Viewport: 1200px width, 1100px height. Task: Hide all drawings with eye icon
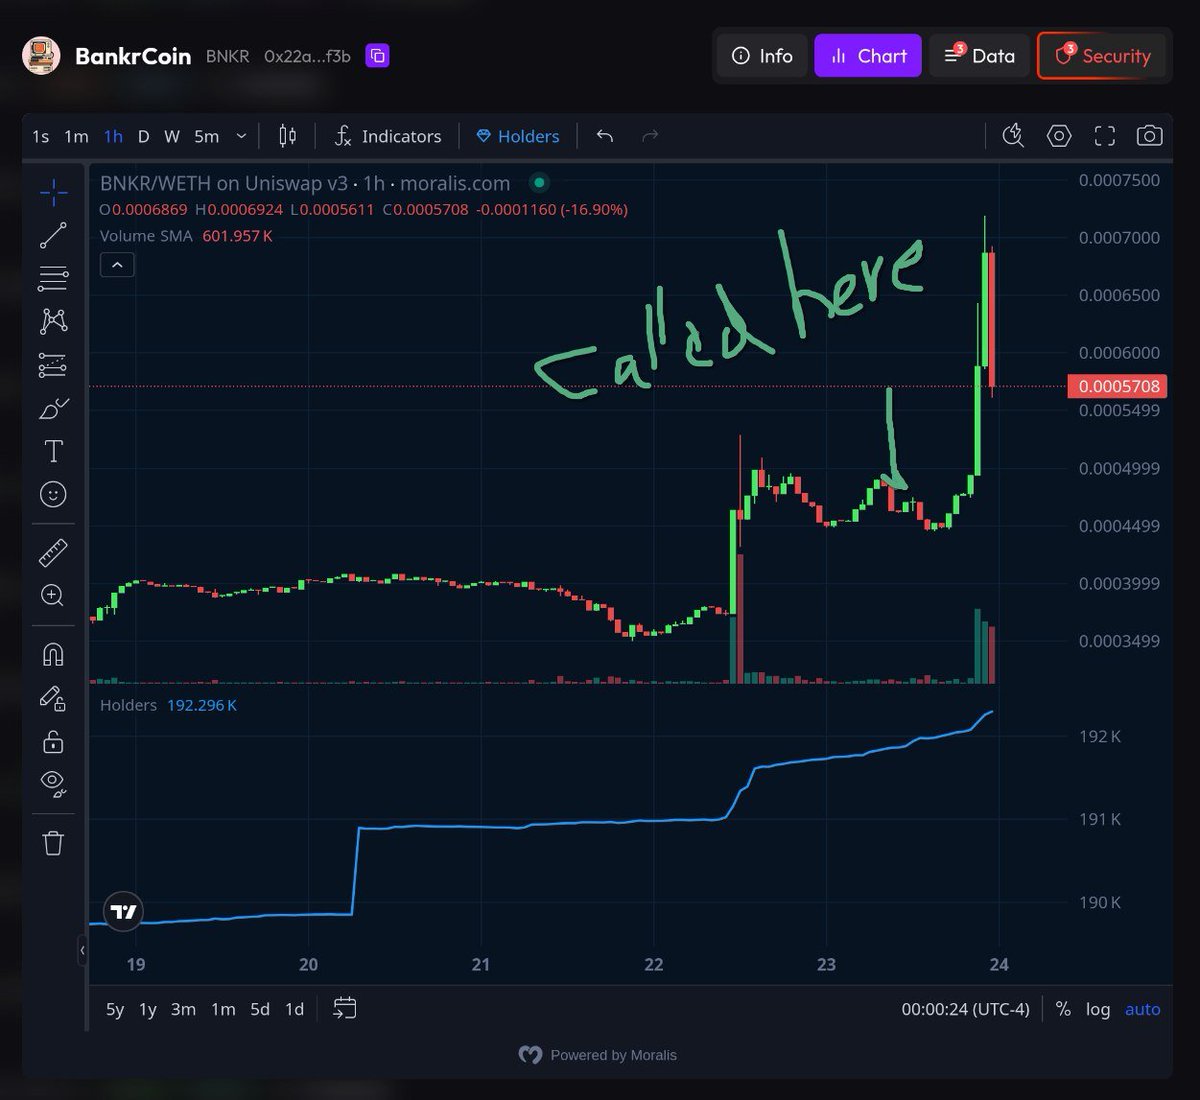53,784
